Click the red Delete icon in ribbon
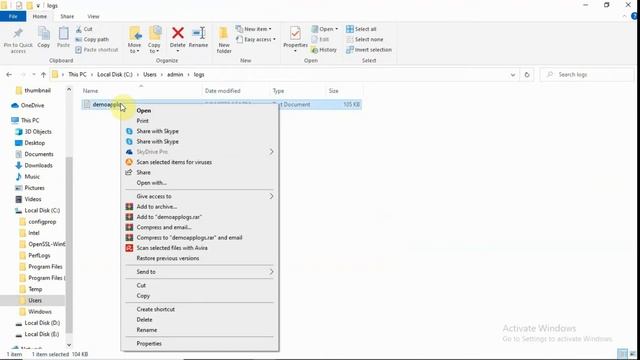Screen dimensions: 640x360 click(x=178, y=33)
